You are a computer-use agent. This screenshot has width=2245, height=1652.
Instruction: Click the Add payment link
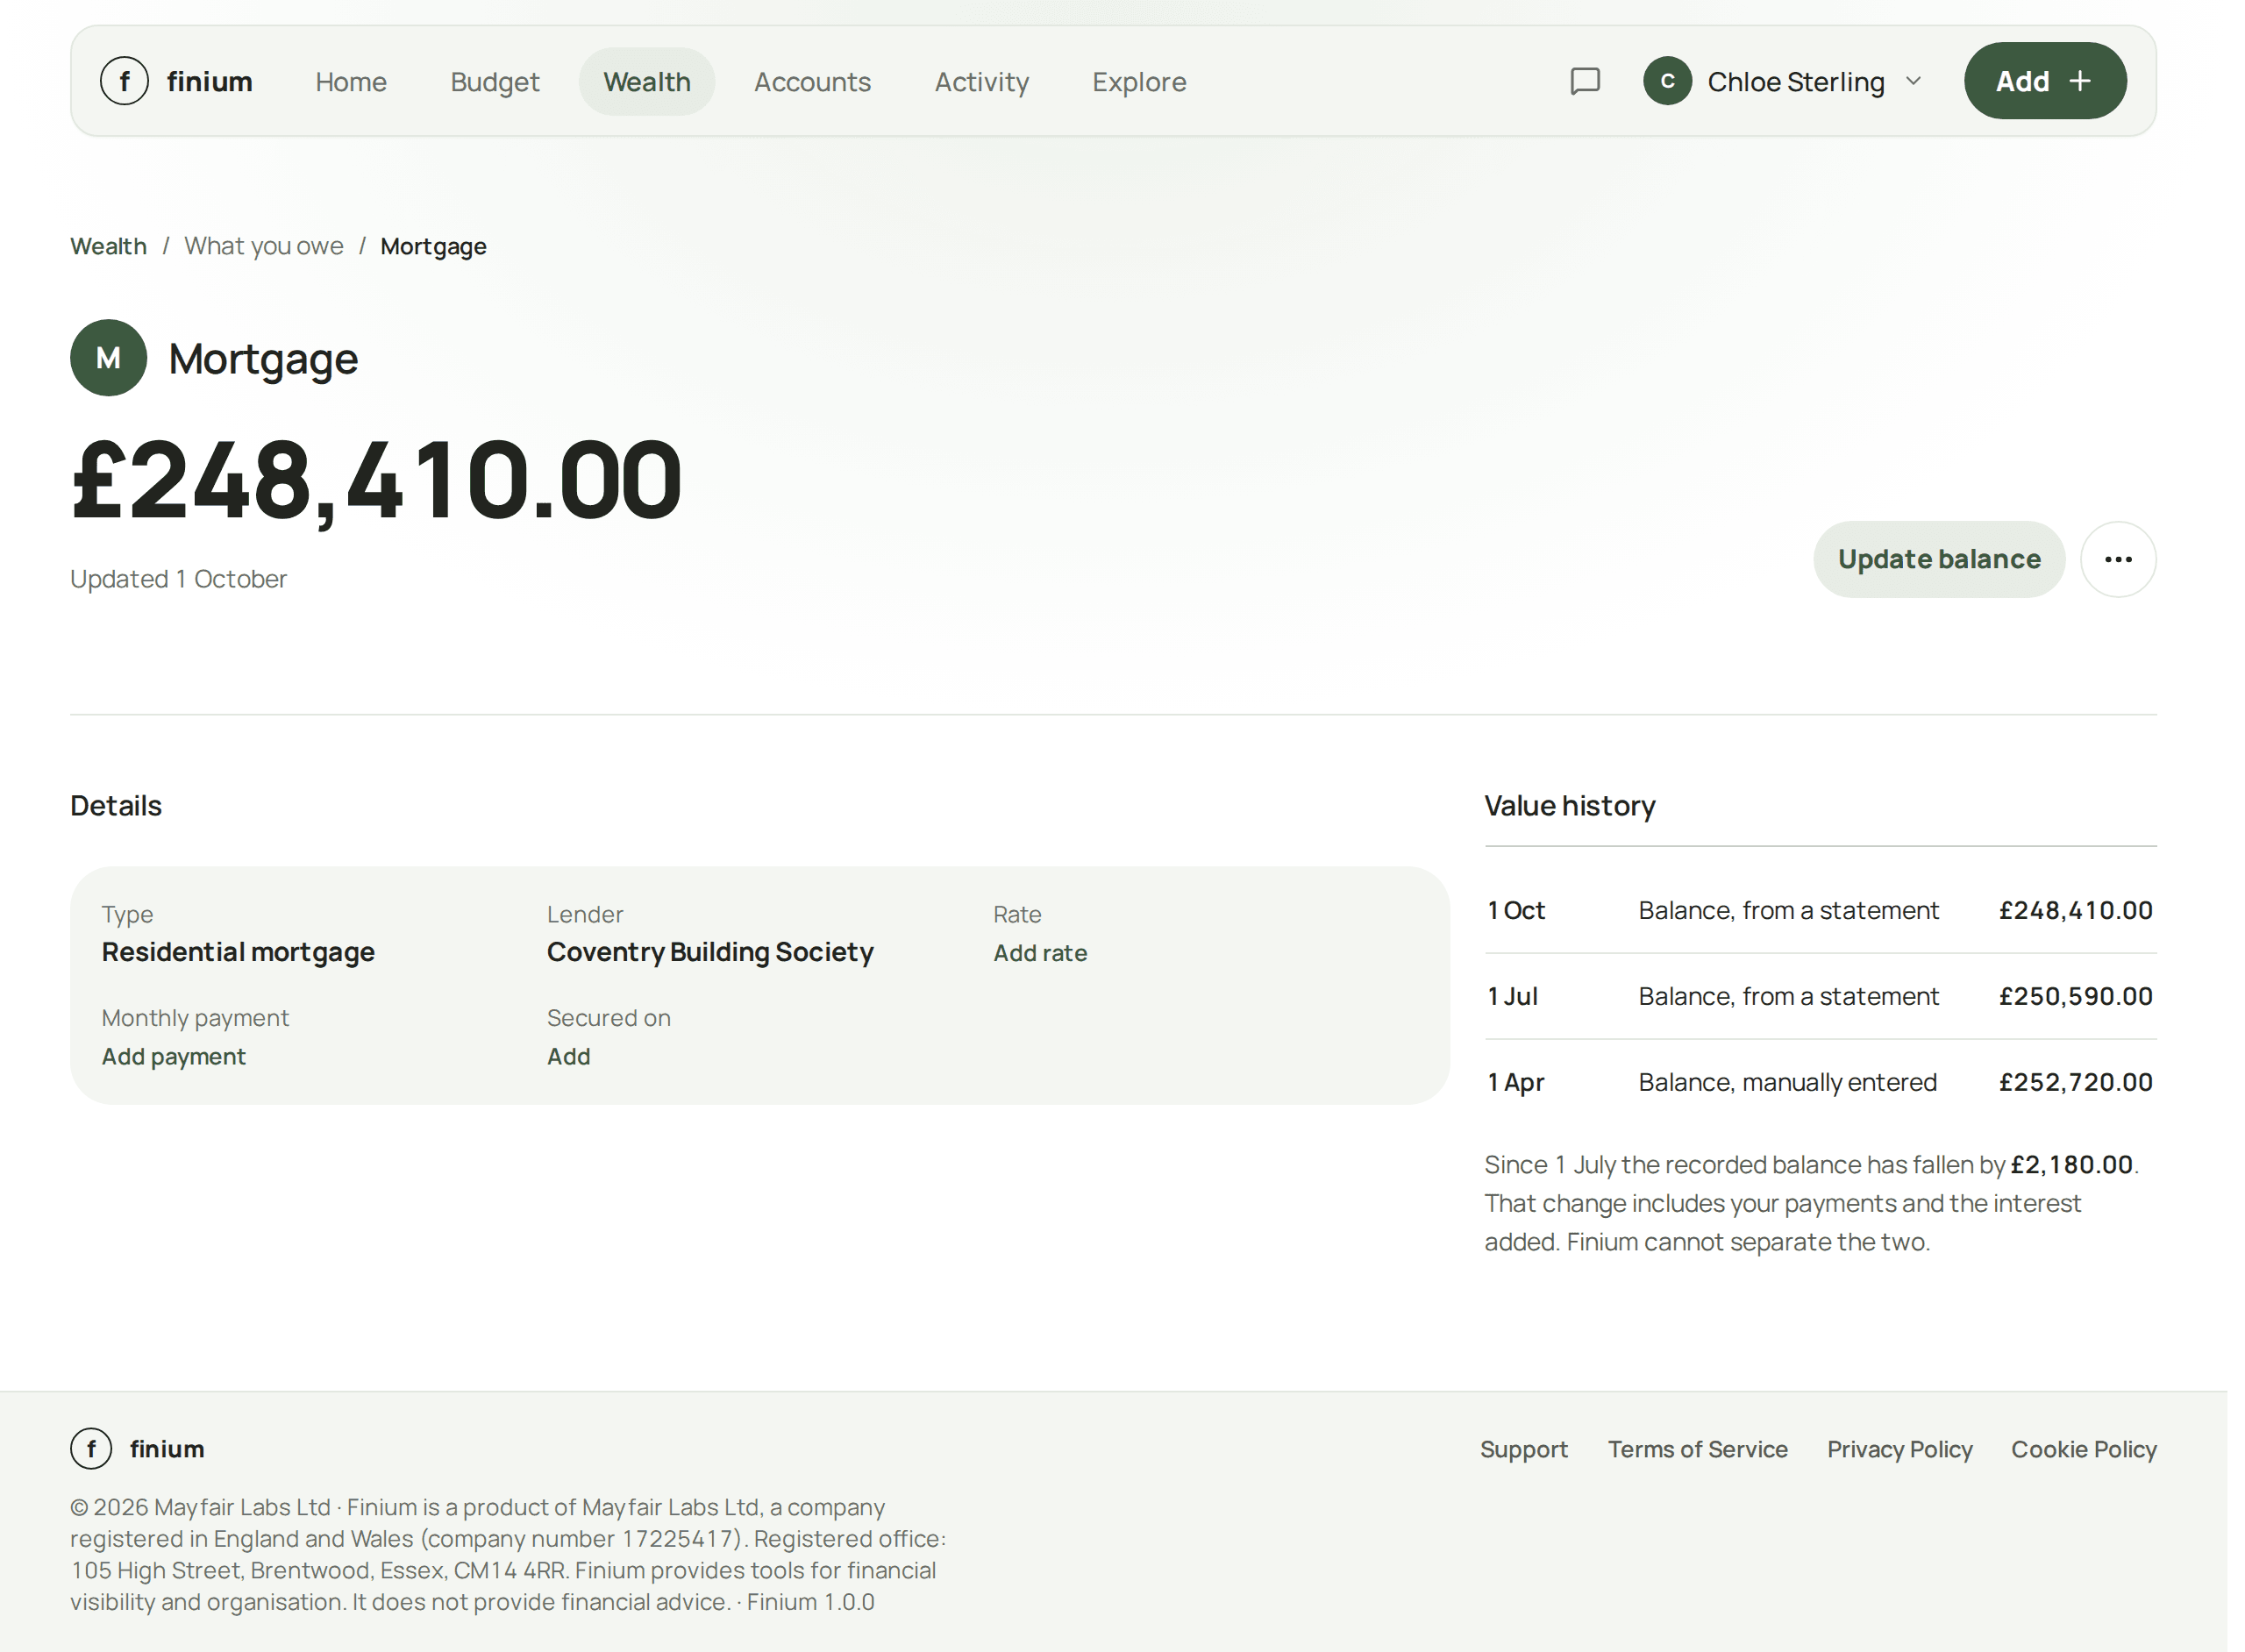click(173, 1056)
